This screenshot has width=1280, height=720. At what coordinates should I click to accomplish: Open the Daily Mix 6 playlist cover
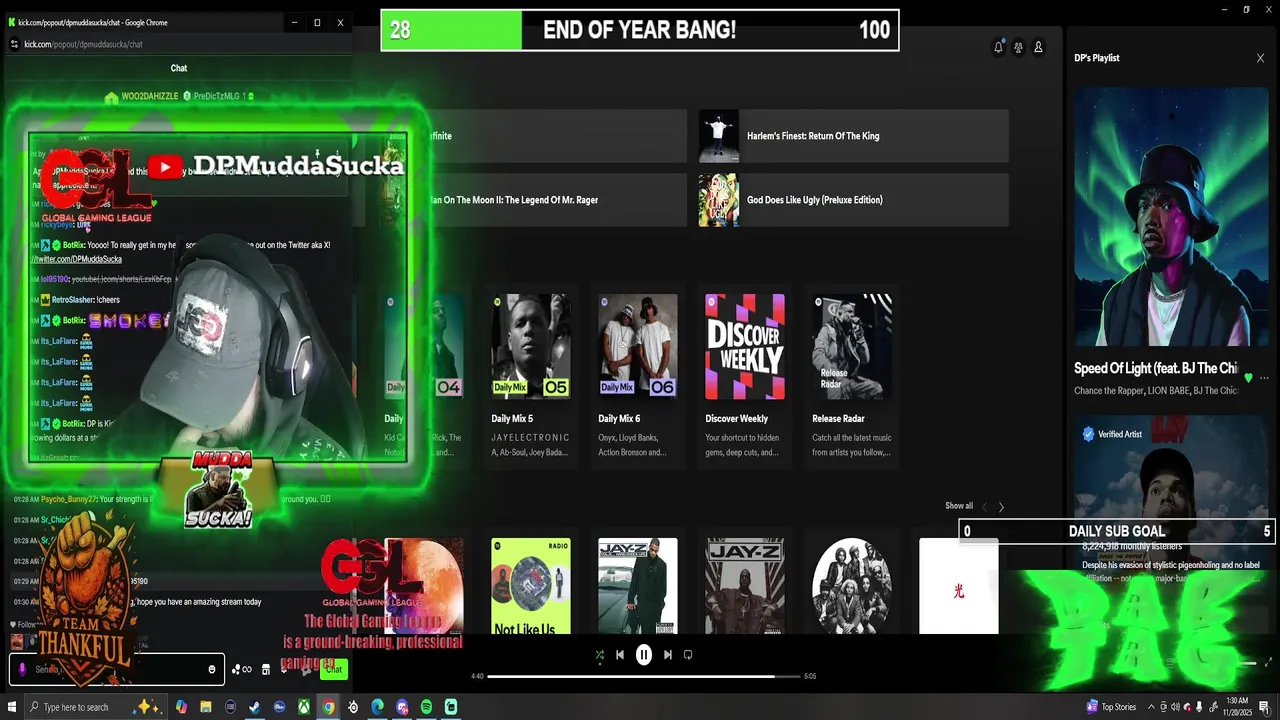(638, 346)
